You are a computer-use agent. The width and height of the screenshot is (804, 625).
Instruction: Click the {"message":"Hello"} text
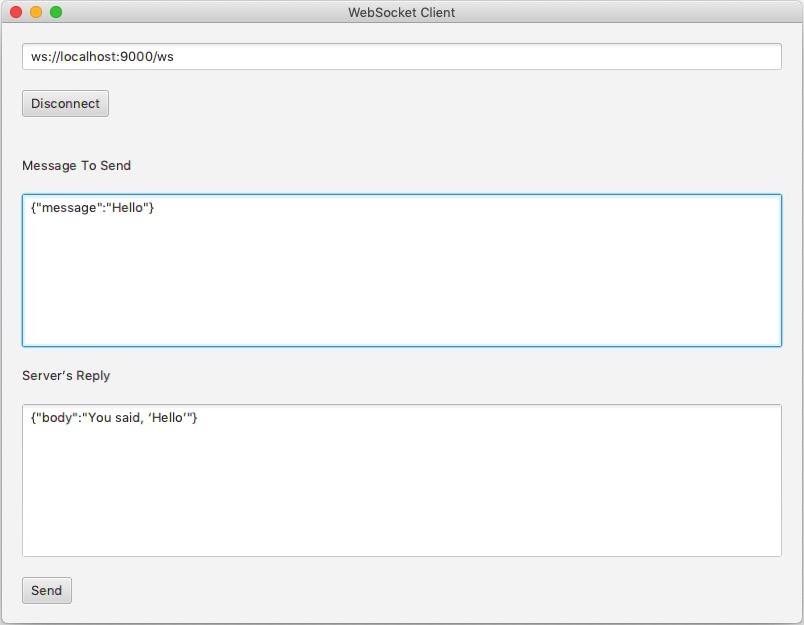pyautogui.click(x=92, y=208)
